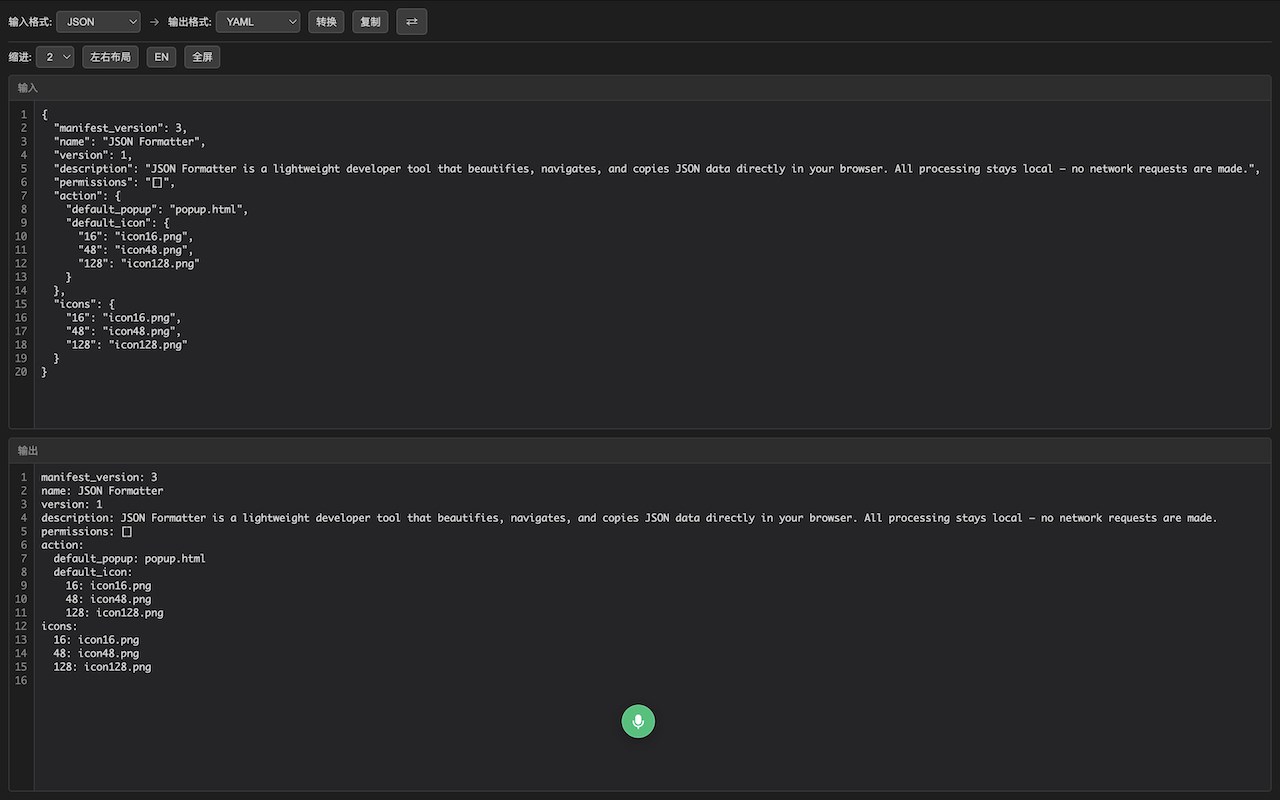Click input line number 20
Screen dimensions: 1280x800
click(x=21, y=372)
